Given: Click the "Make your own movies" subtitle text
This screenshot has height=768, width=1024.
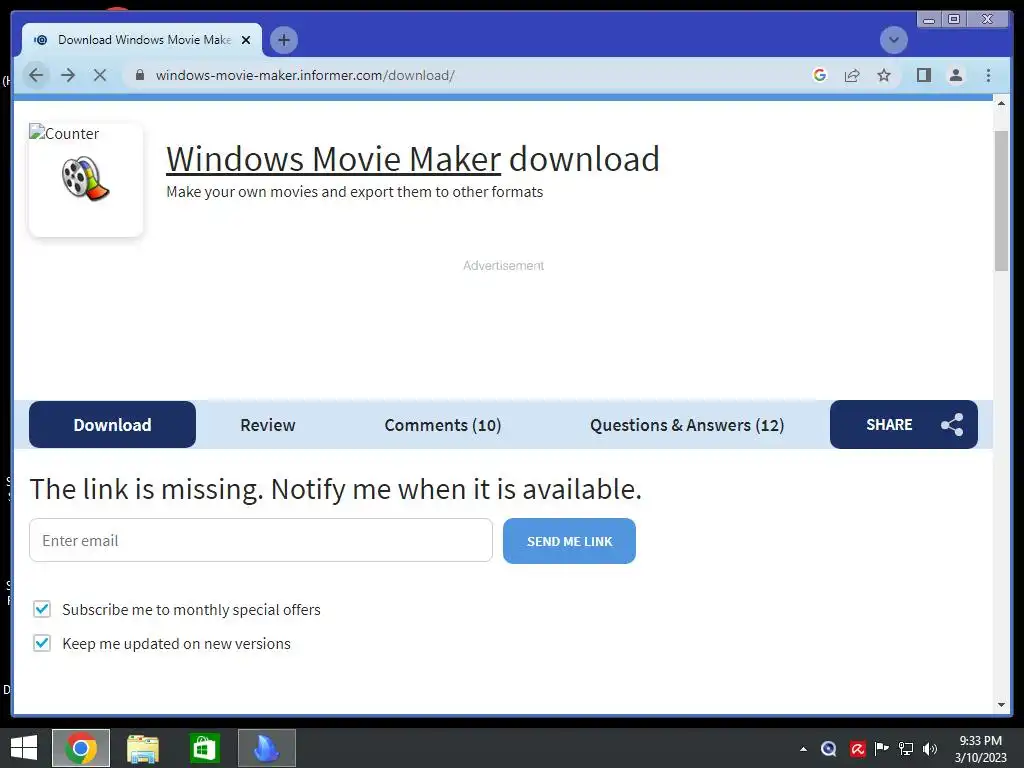Looking at the screenshot, I should 355,191.
